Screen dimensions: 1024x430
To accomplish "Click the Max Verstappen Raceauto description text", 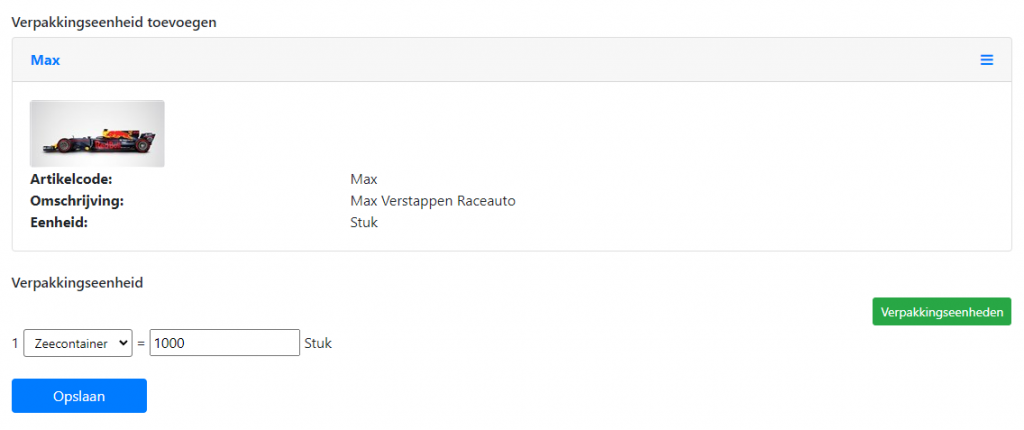I will [x=432, y=201].
